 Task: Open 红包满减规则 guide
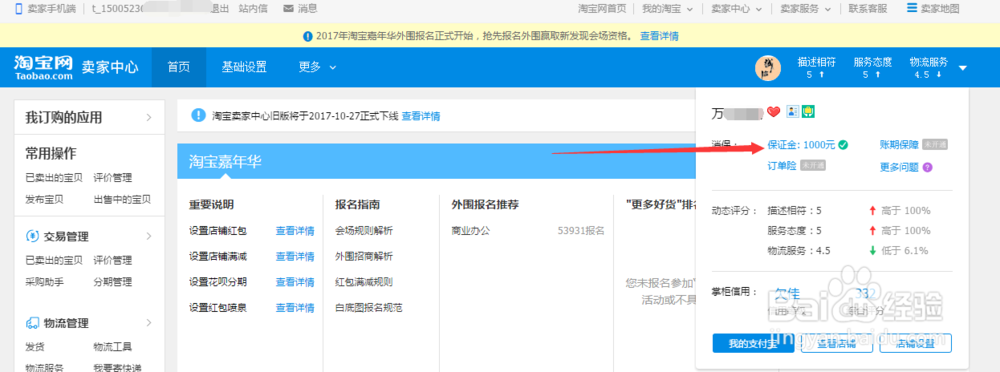(364, 282)
